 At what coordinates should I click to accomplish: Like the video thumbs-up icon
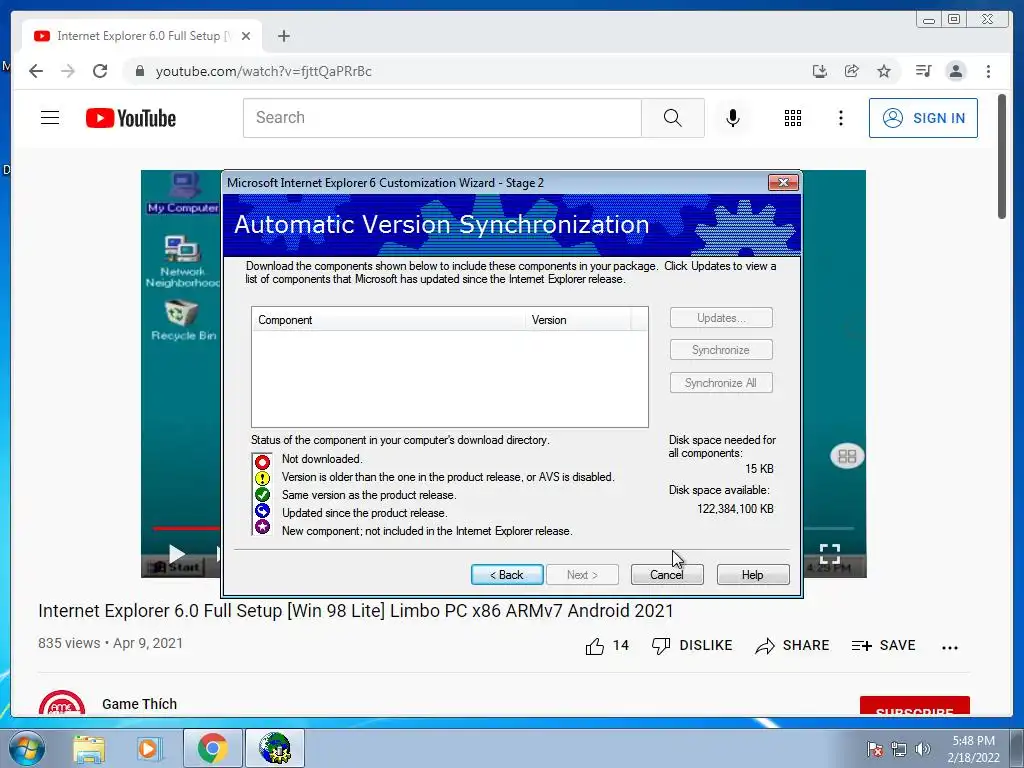tap(595, 646)
